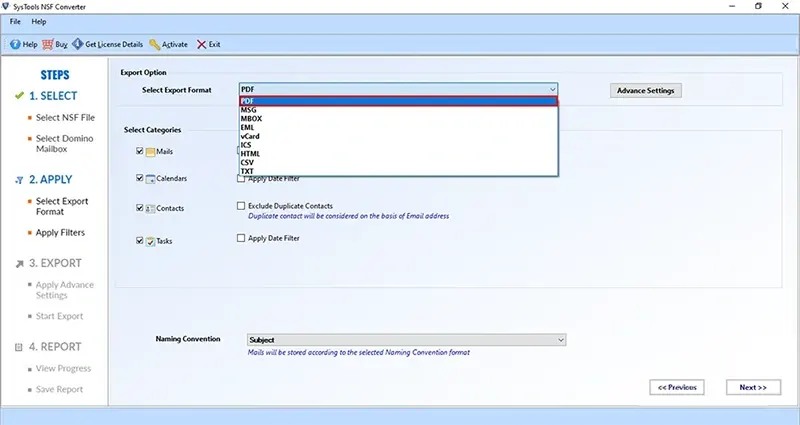Click the Select Categories label
Image resolution: width=800 pixels, height=425 pixels.
(153, 130)
